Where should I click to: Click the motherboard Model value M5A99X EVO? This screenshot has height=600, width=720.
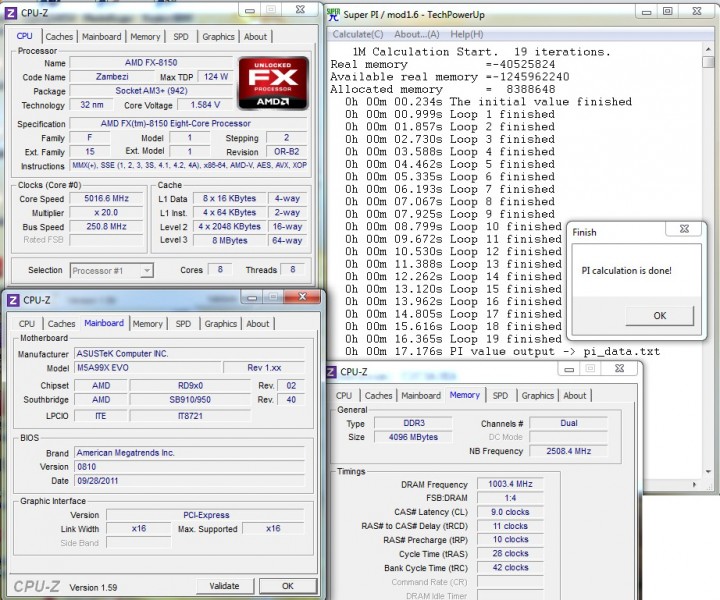point(147,368)
